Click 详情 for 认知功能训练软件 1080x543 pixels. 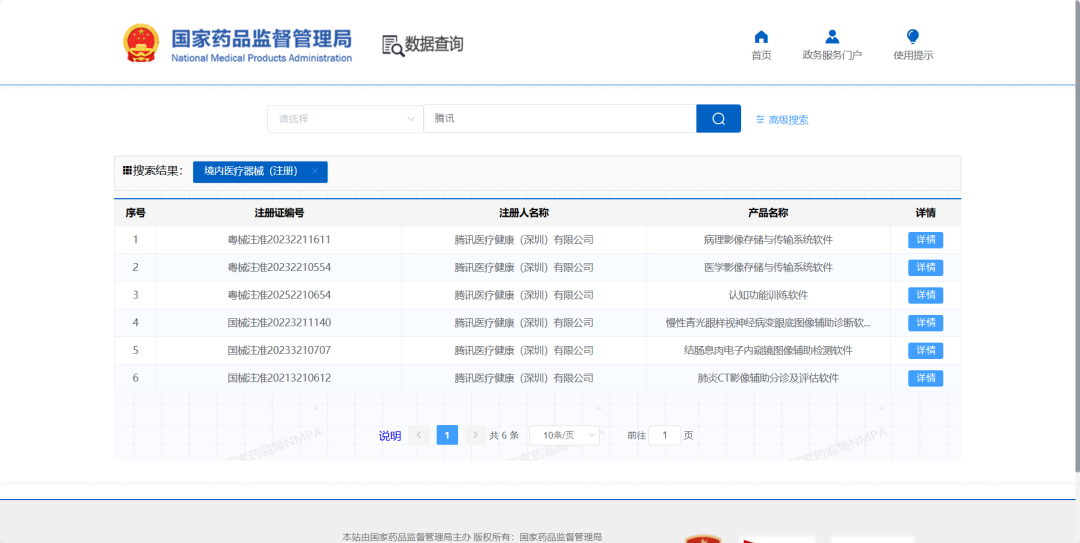(925, 295)
